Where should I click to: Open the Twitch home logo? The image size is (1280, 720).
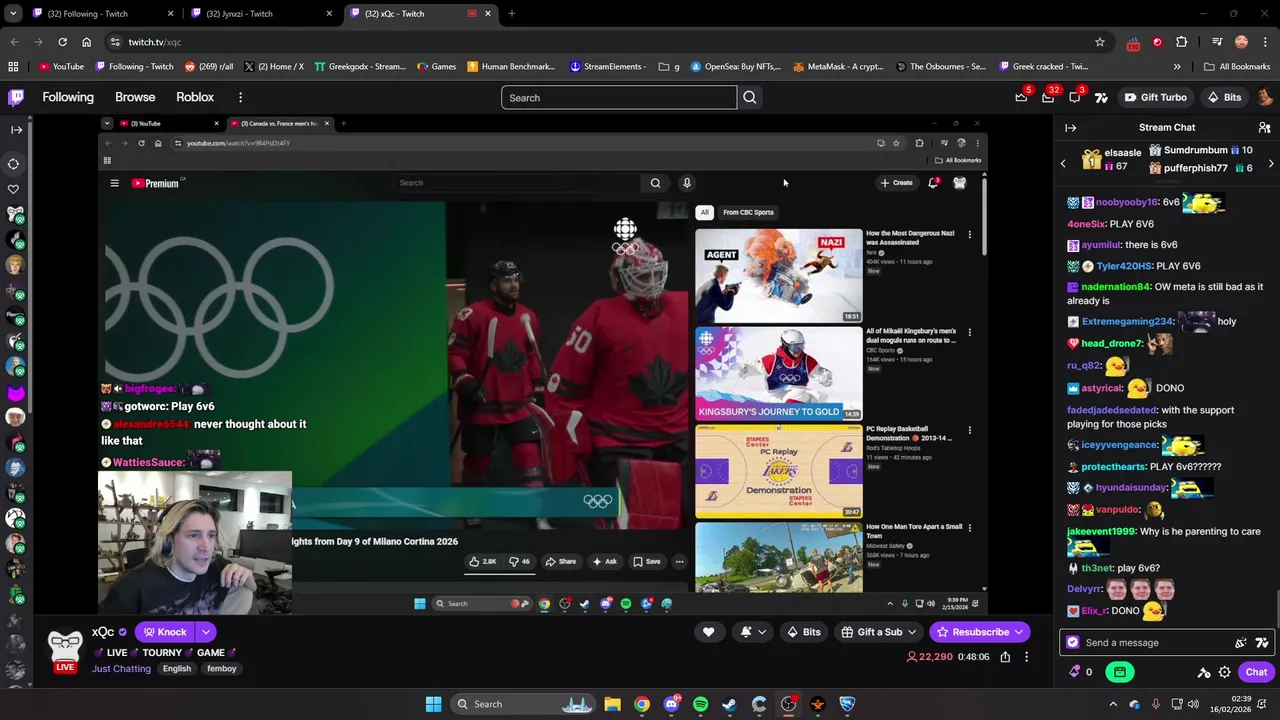point(16,97)
